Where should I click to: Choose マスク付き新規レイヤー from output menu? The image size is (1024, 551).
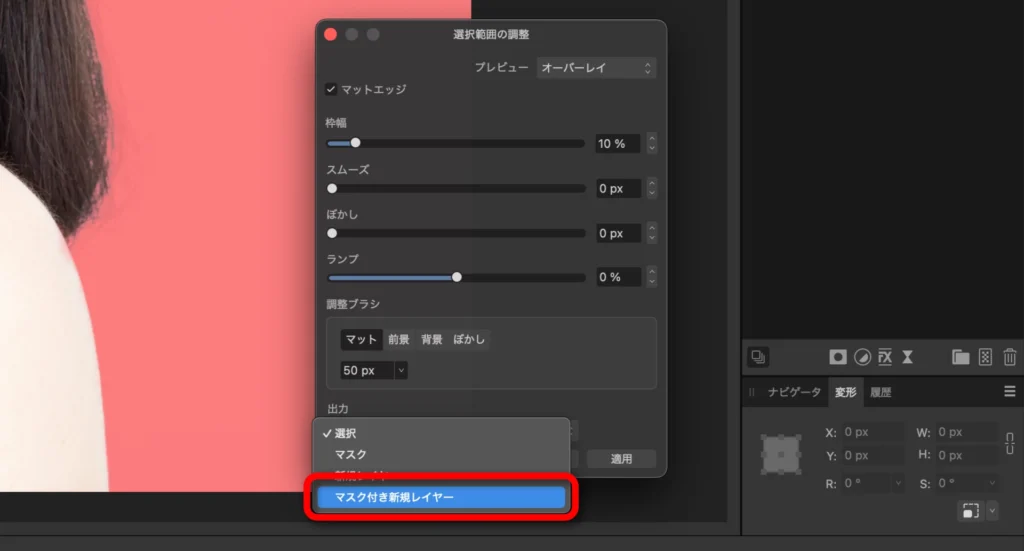point(442,497)
